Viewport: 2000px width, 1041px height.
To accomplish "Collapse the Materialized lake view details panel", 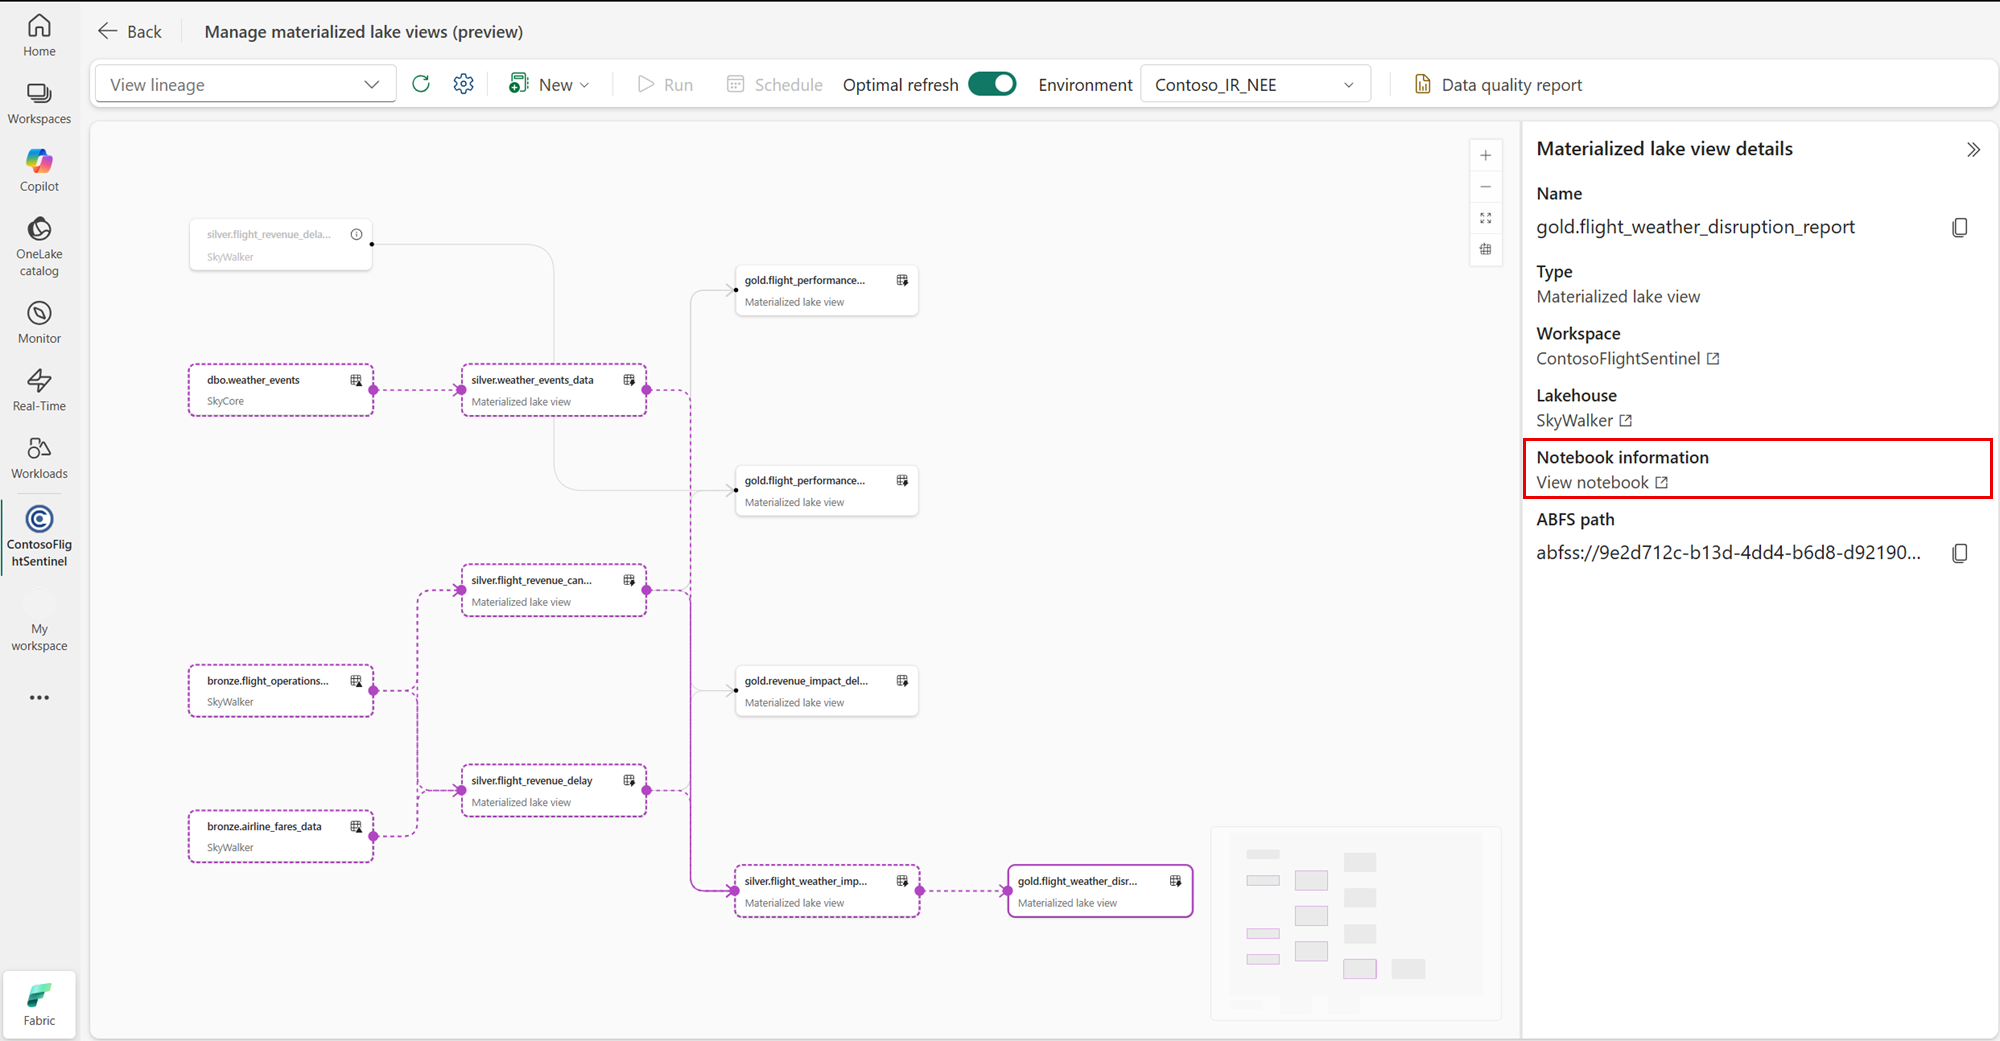I will 1972,149.
